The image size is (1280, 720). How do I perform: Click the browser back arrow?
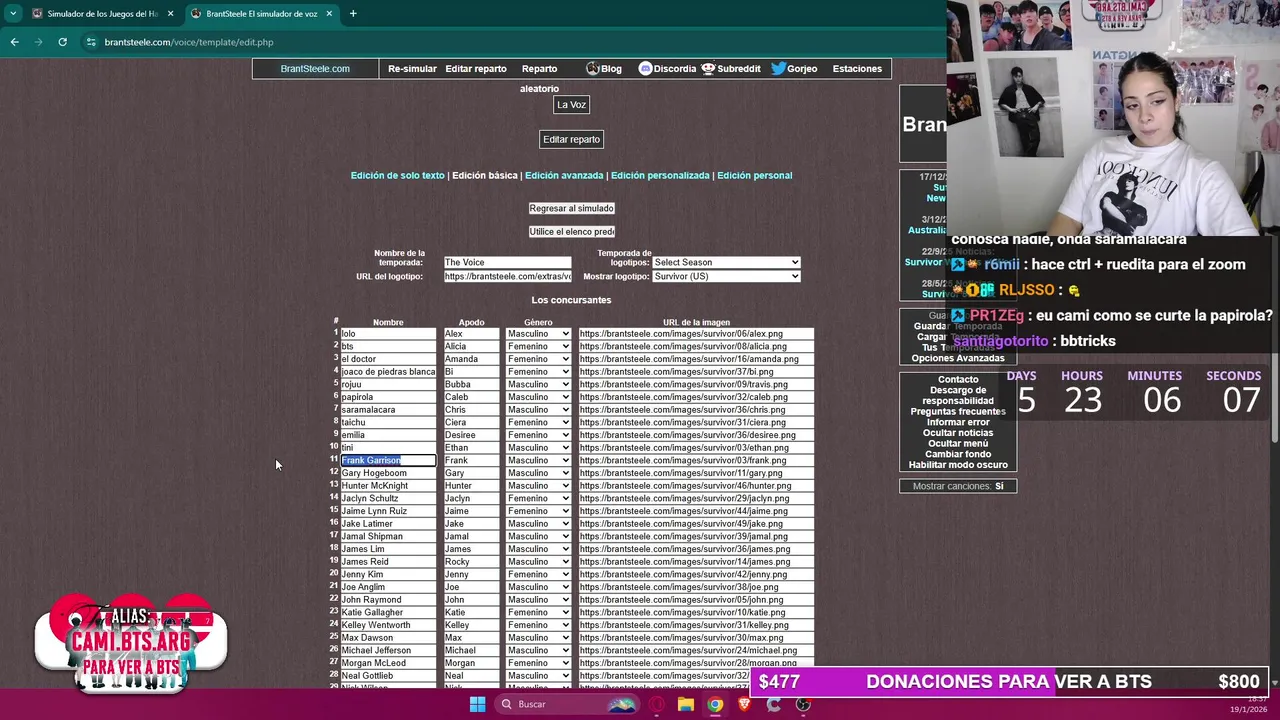(x=14, y=42)
